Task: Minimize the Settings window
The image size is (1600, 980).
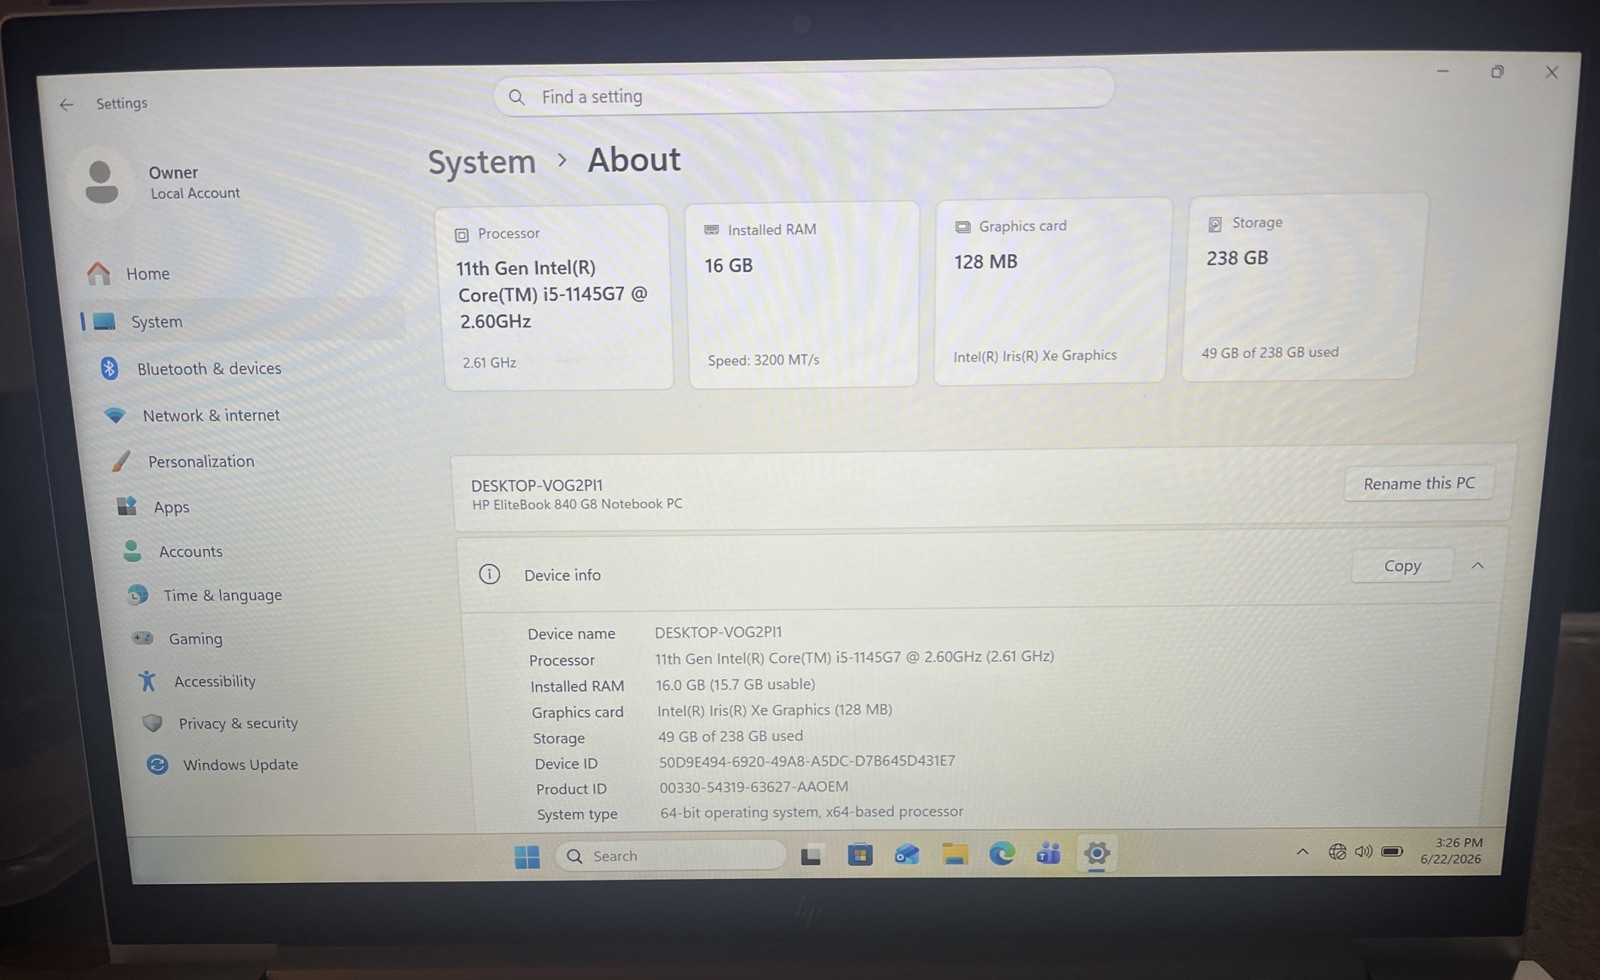Action: pos(1443,71)
